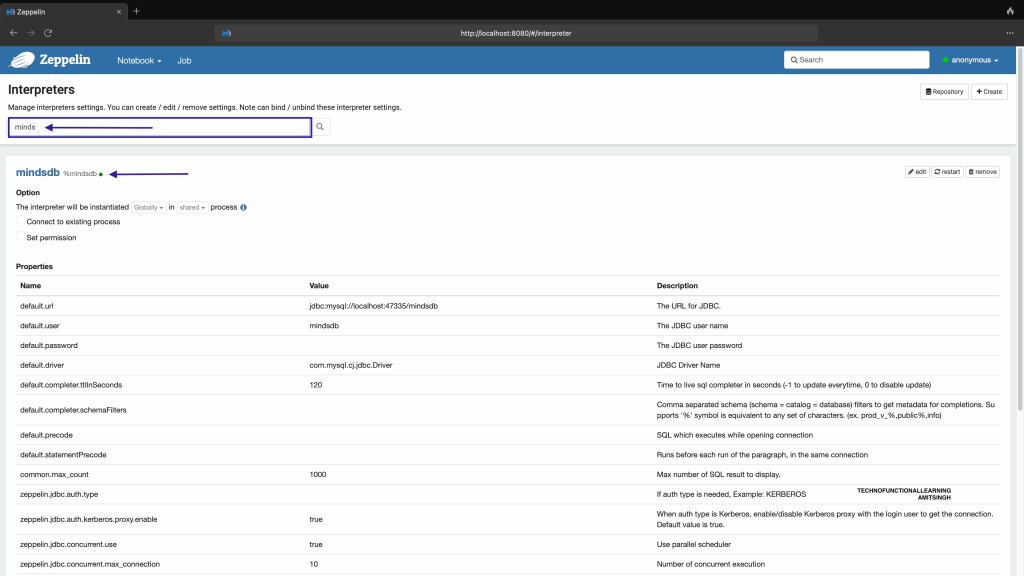Screen dimensions: 1024x576
Task: Expand the anonymous user dropdown
Action: (970, 60)
